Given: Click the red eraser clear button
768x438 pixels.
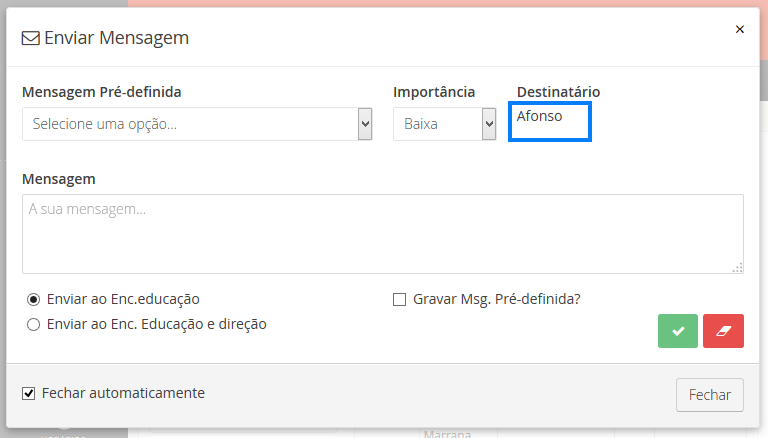Looking at the screenshot, I should 723,331.
